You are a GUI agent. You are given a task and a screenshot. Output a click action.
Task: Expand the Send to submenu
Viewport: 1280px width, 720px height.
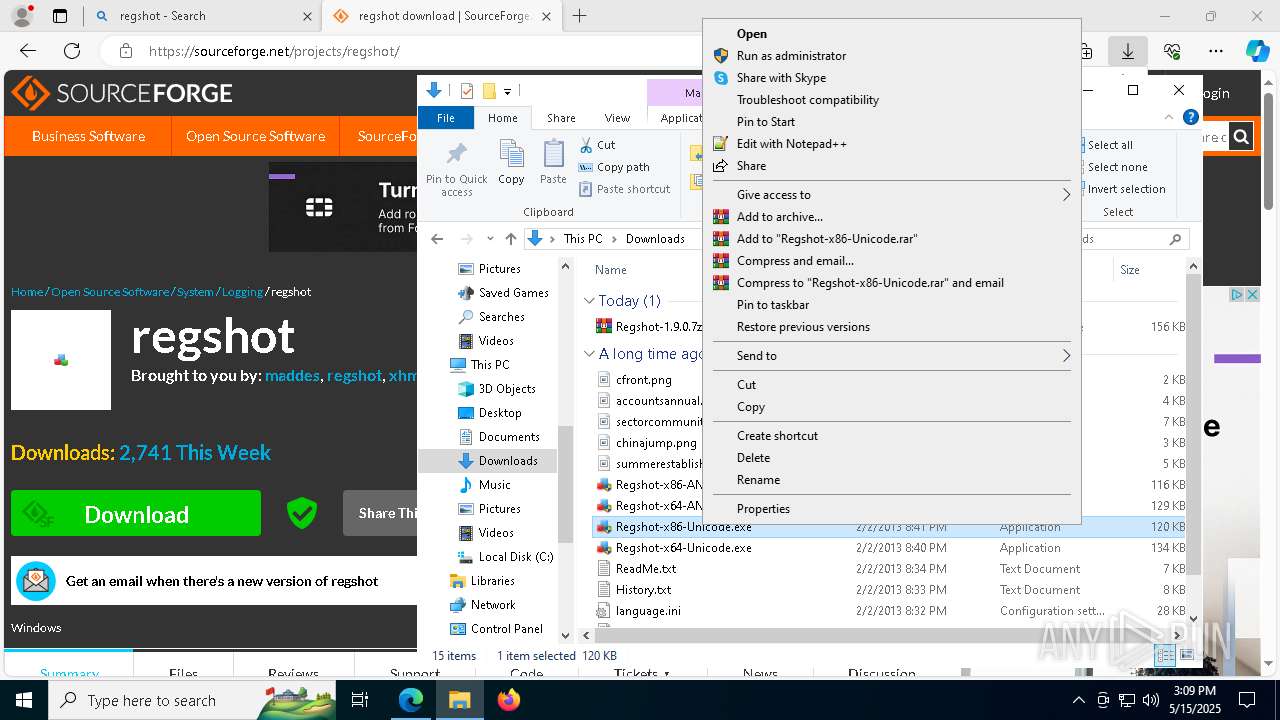click(x=1066, y=356)
